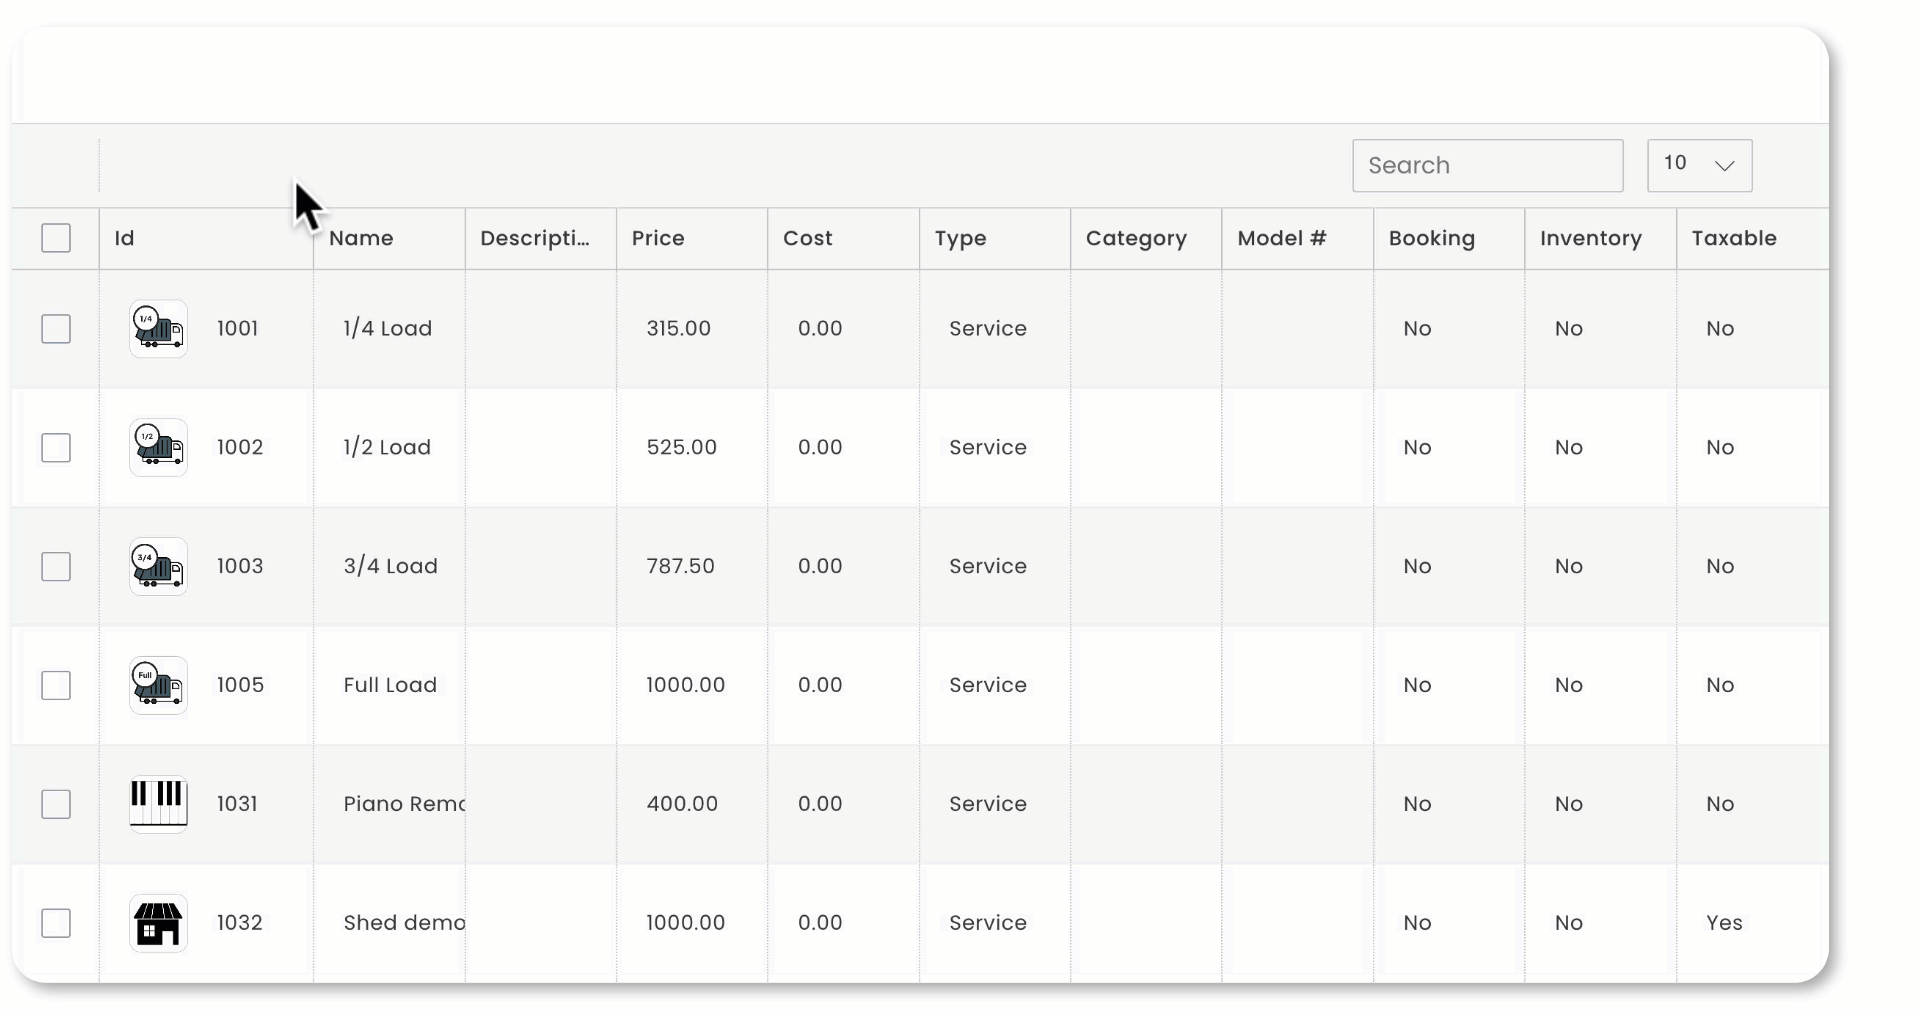Click the 1/2 Load truck icon
This screenshot has width=1920, height=1010.
(x=158, y=447)
